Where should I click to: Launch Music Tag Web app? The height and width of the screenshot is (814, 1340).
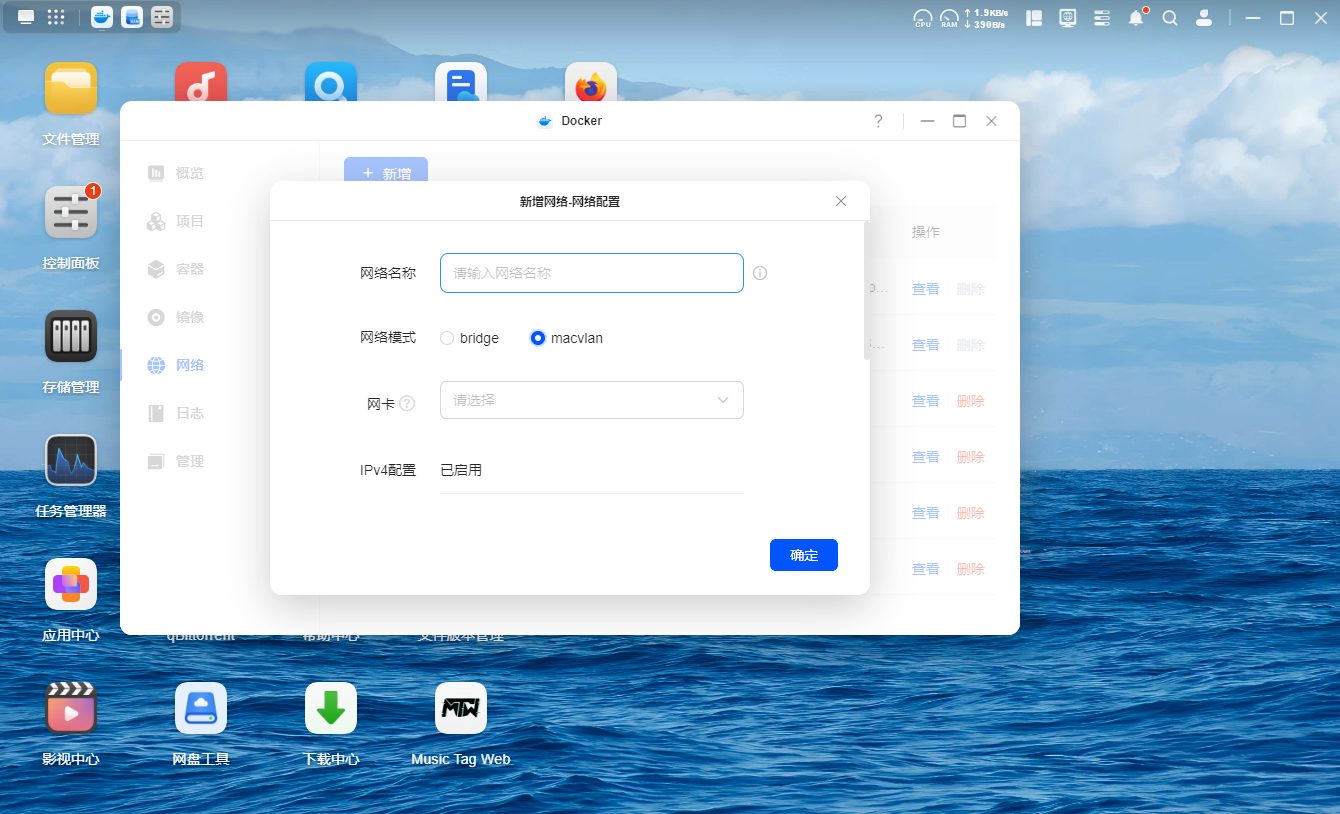coord(461,709)
